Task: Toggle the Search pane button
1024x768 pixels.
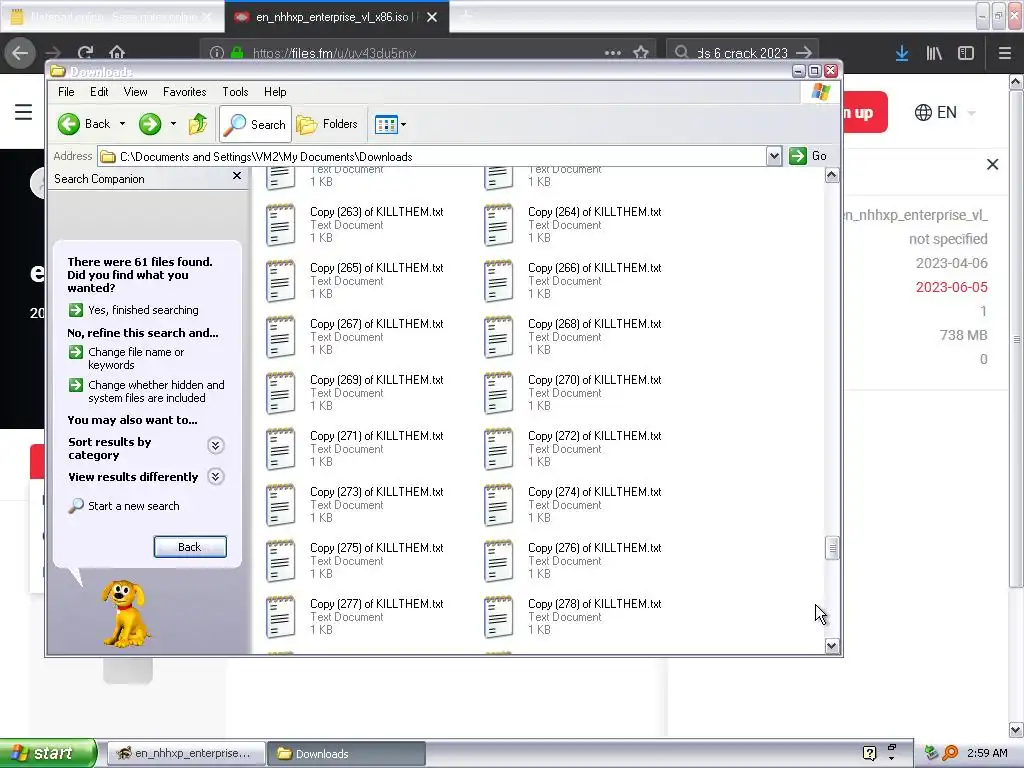Action: tap(255, 124)
